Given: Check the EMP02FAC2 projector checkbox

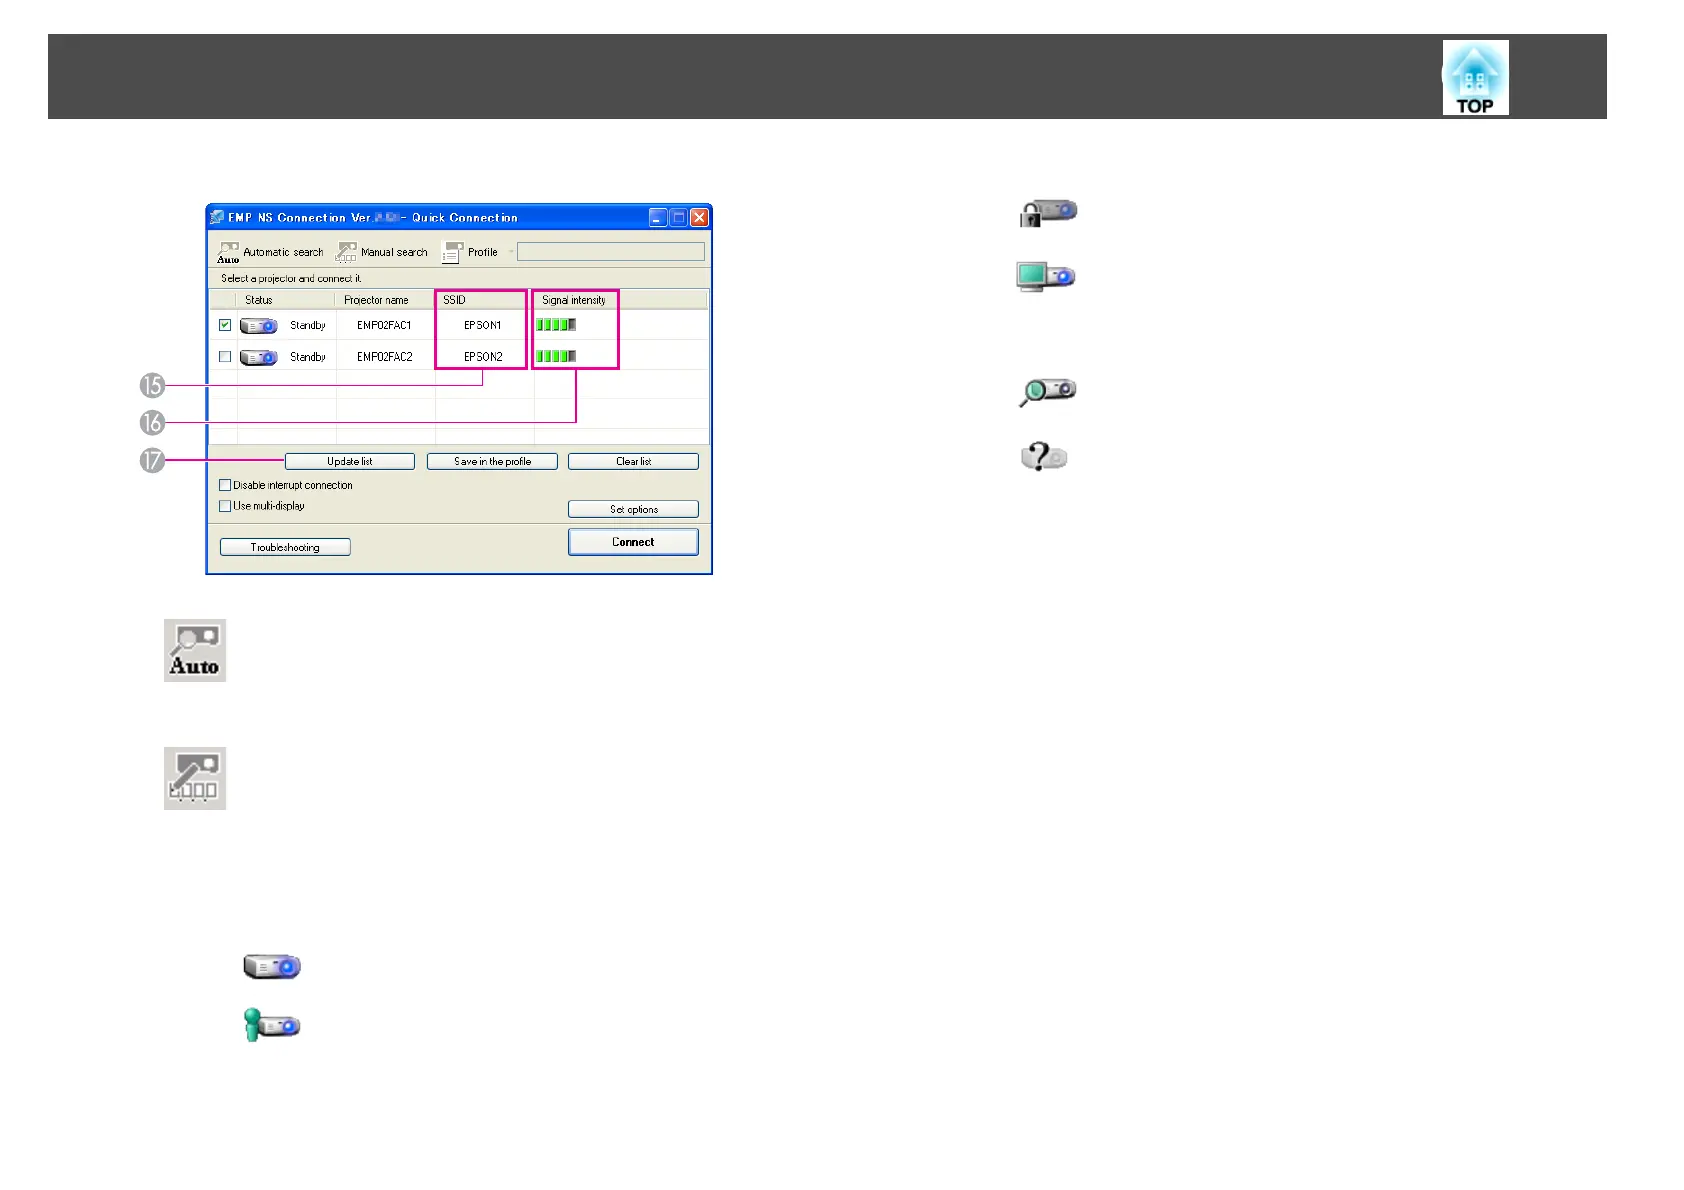Looking at the screenshot, I should point(225,356).
